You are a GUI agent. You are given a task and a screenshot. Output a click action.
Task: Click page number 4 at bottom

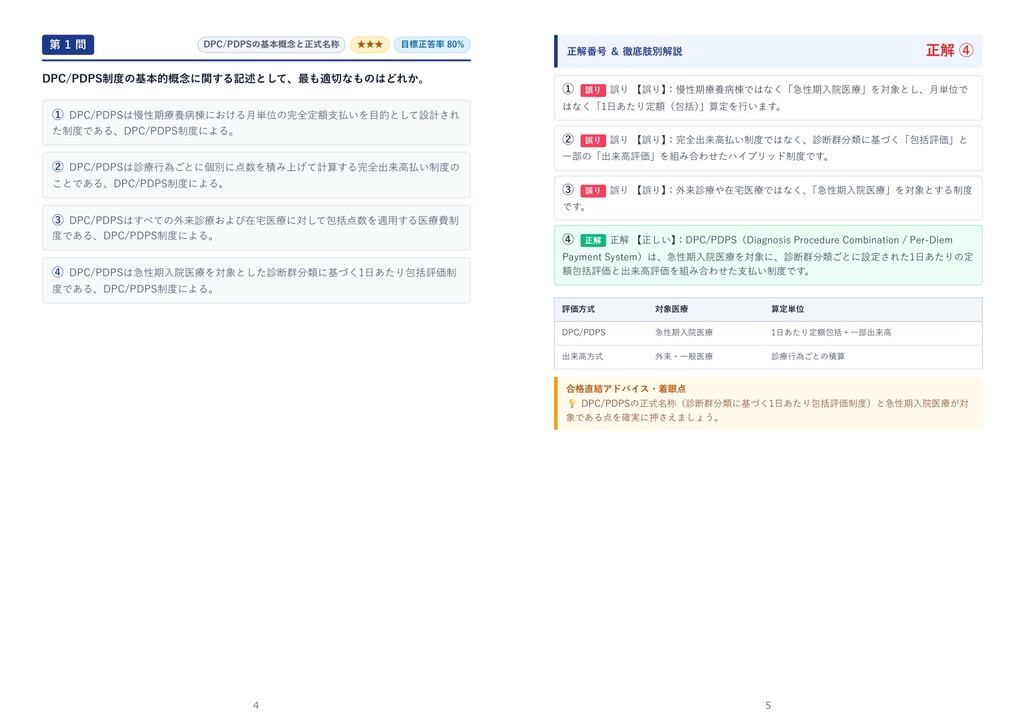tap(256, 705)
